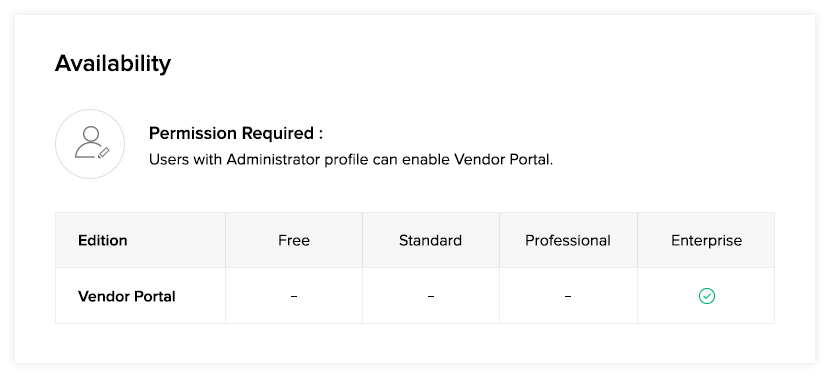Click the dash under the Professional column
The image size is (830, 380).
[x=568, y=296]
